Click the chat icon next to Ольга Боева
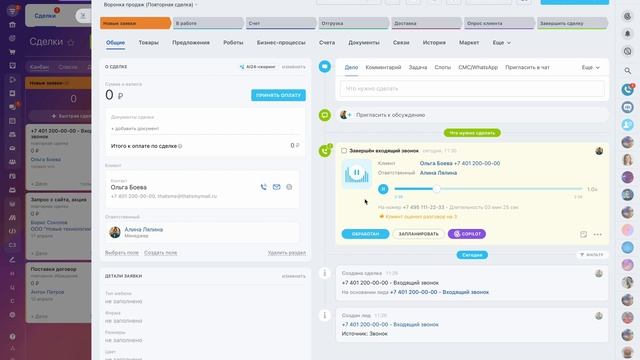The width and height of the screenshot is (640, 360). point(289,187)
